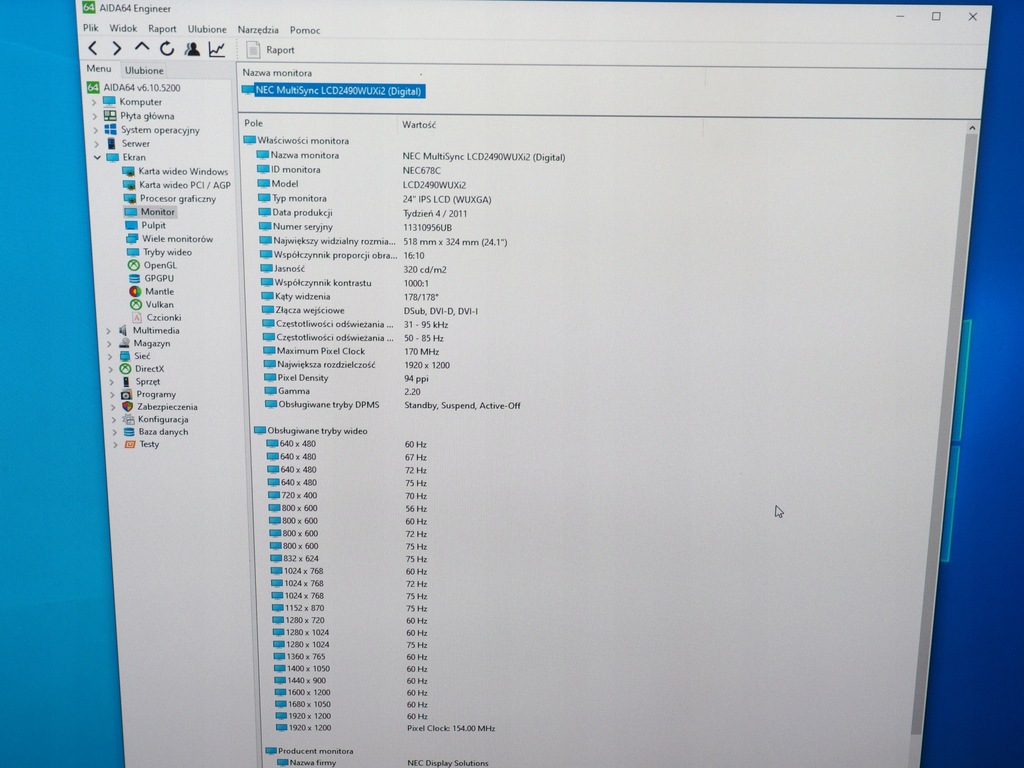Viewport: 1024px width, 768px height.
Task: Switch to the Ulubione tab in the sidebar
Action: click(x=144, y=71)
